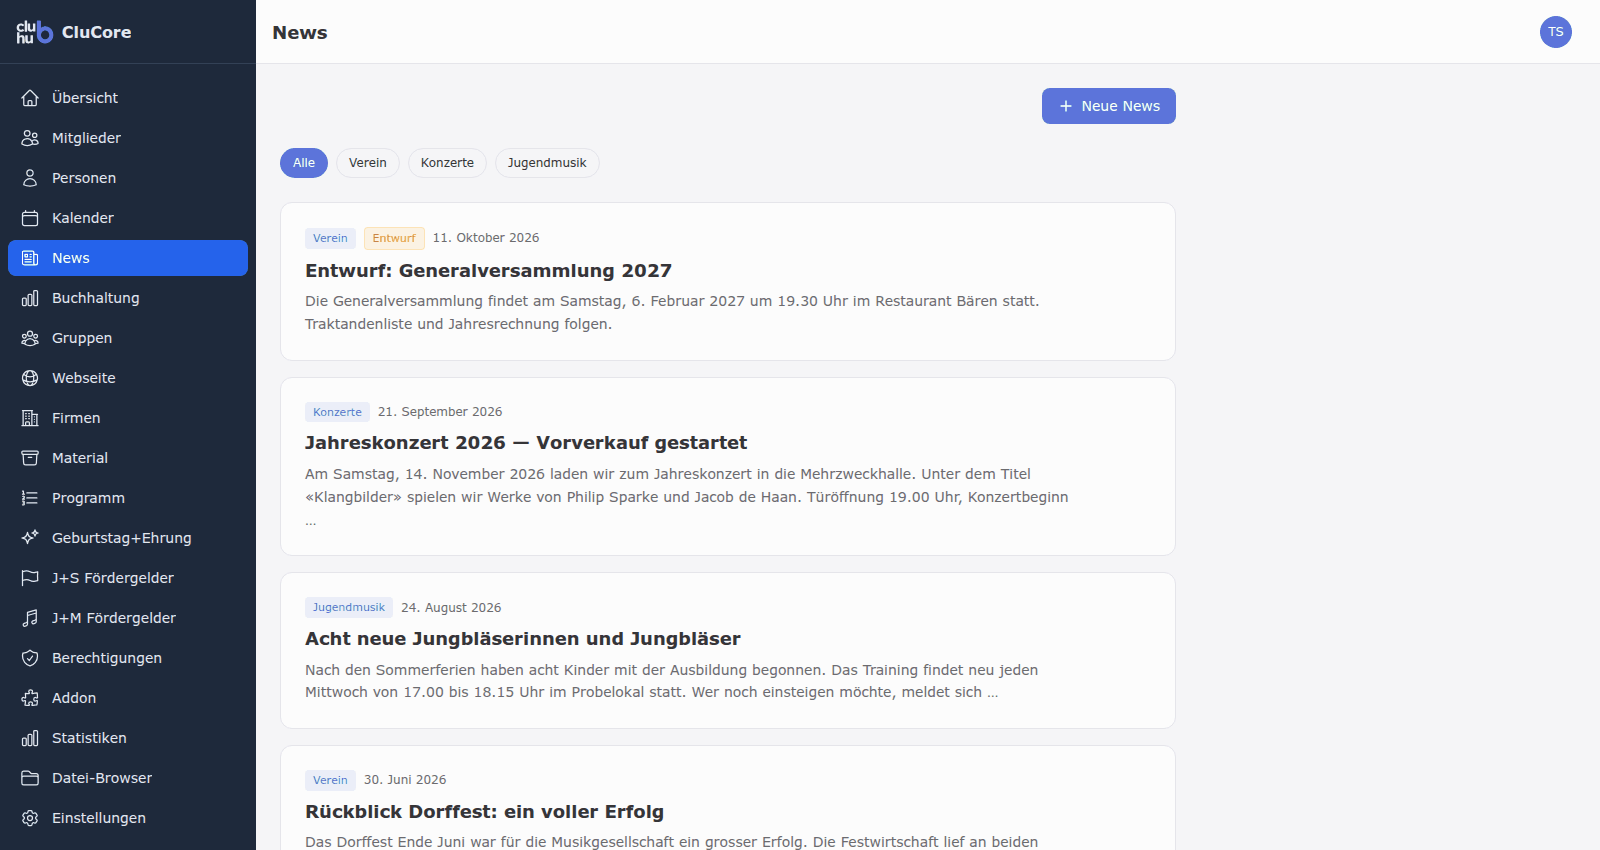This screenshot has height=850, width=1600.
Task: Click the flag icon beside J+S Fördergelder
Action: point(30,578)
